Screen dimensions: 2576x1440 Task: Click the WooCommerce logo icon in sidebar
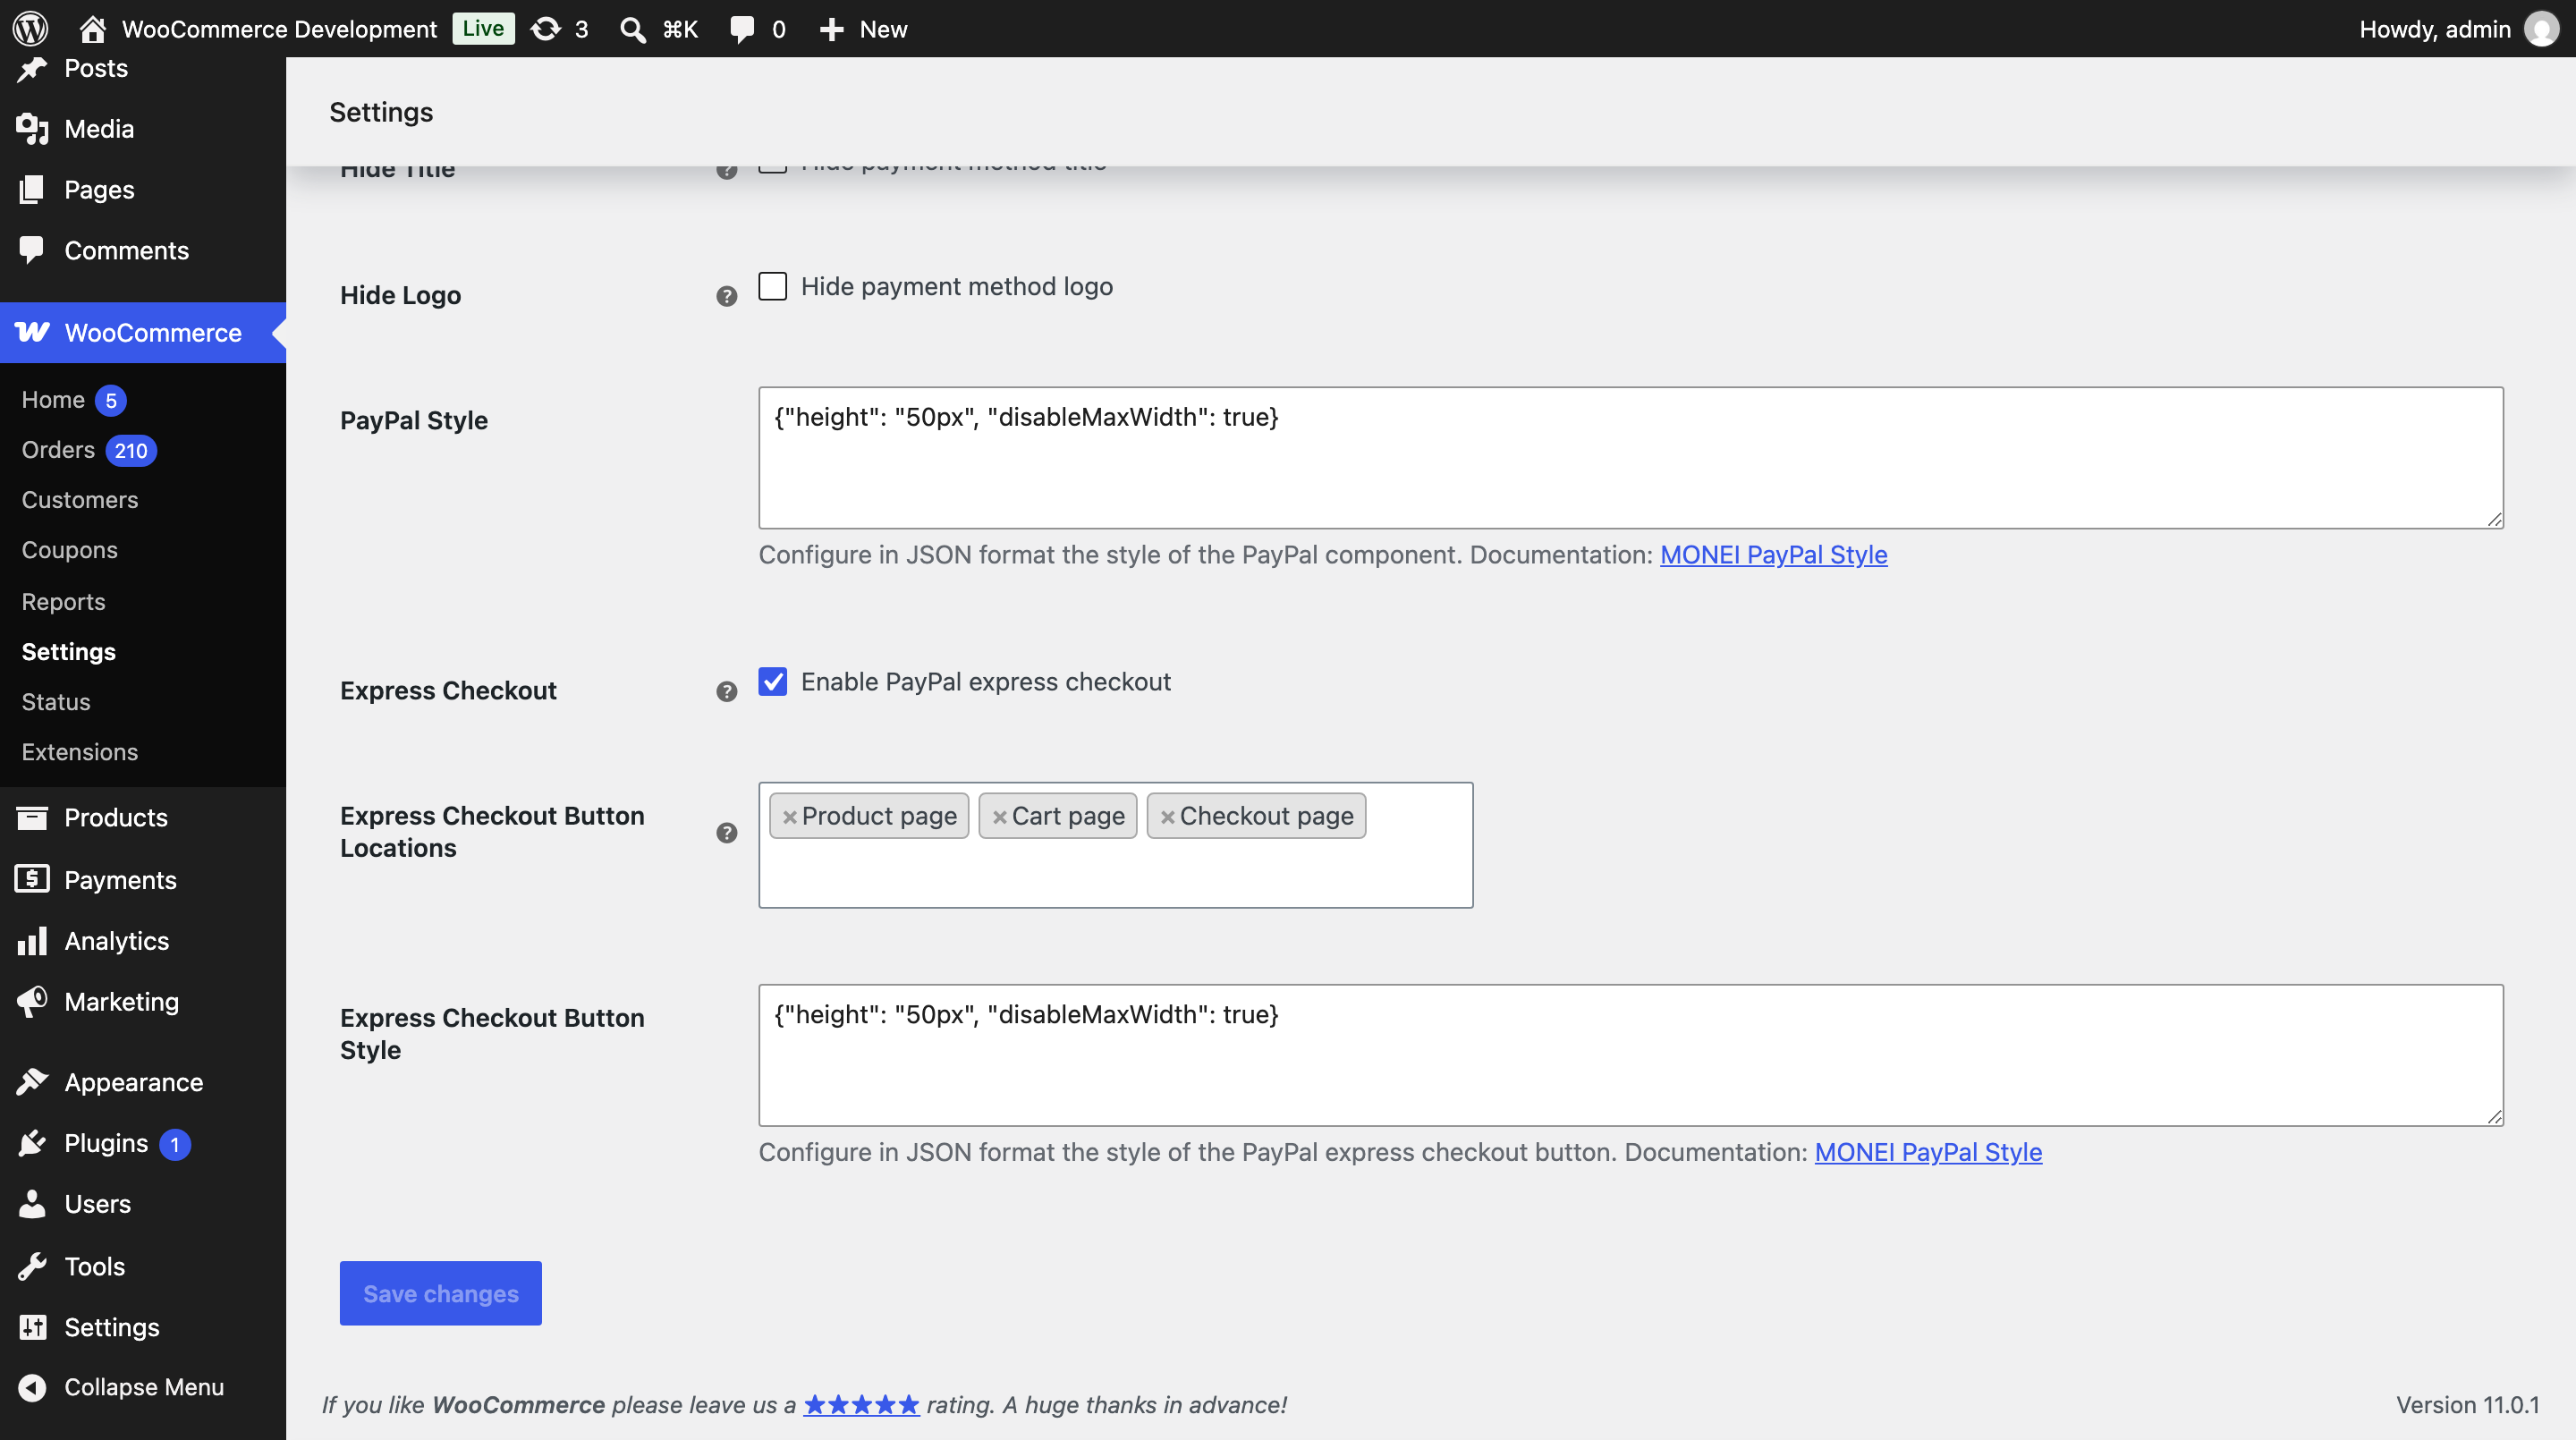tap(32, 332)
